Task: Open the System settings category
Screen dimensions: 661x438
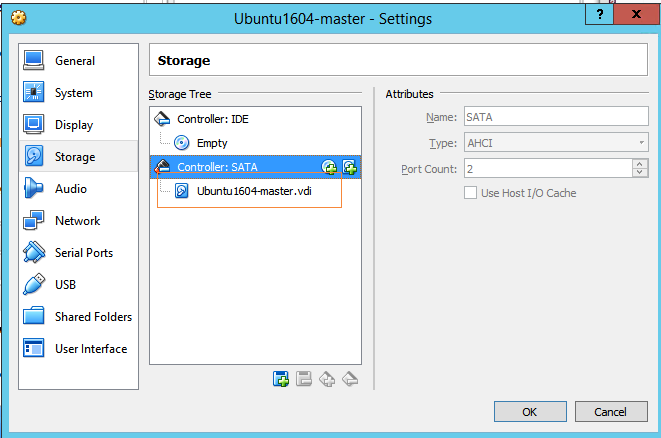Action: point(78,93)
